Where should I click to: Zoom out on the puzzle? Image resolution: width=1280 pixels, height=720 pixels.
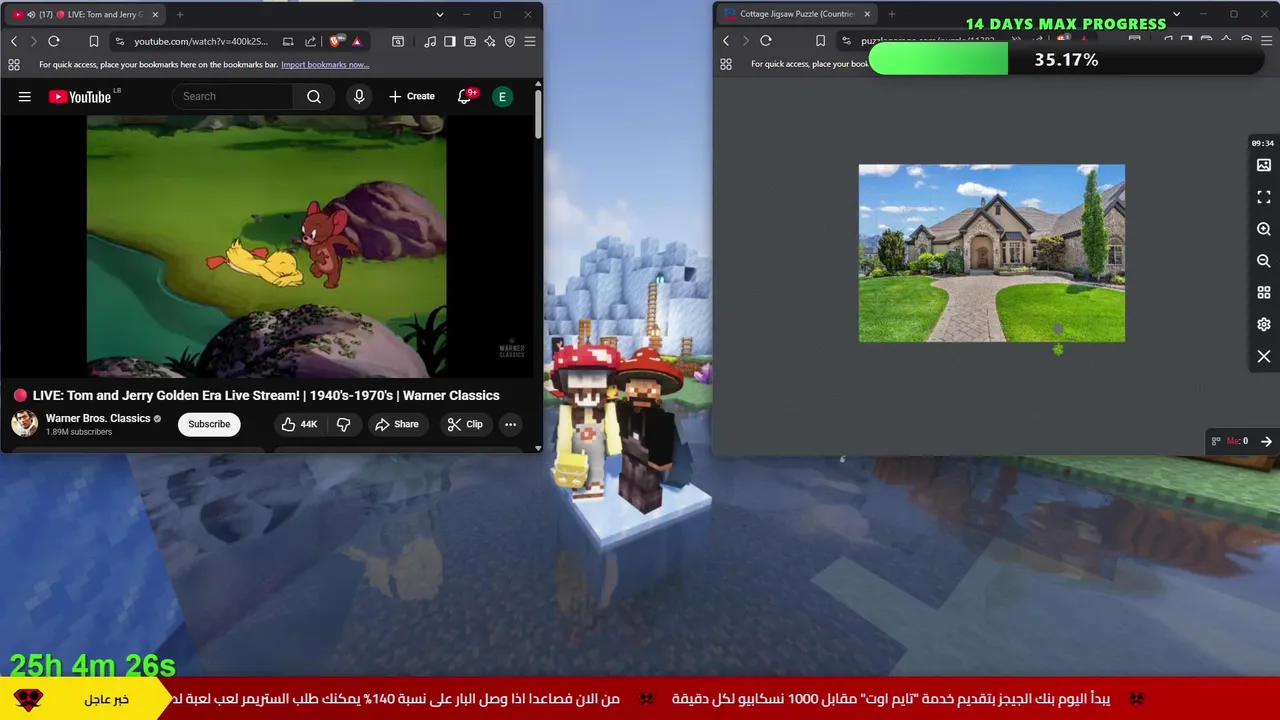(1264, 261)
